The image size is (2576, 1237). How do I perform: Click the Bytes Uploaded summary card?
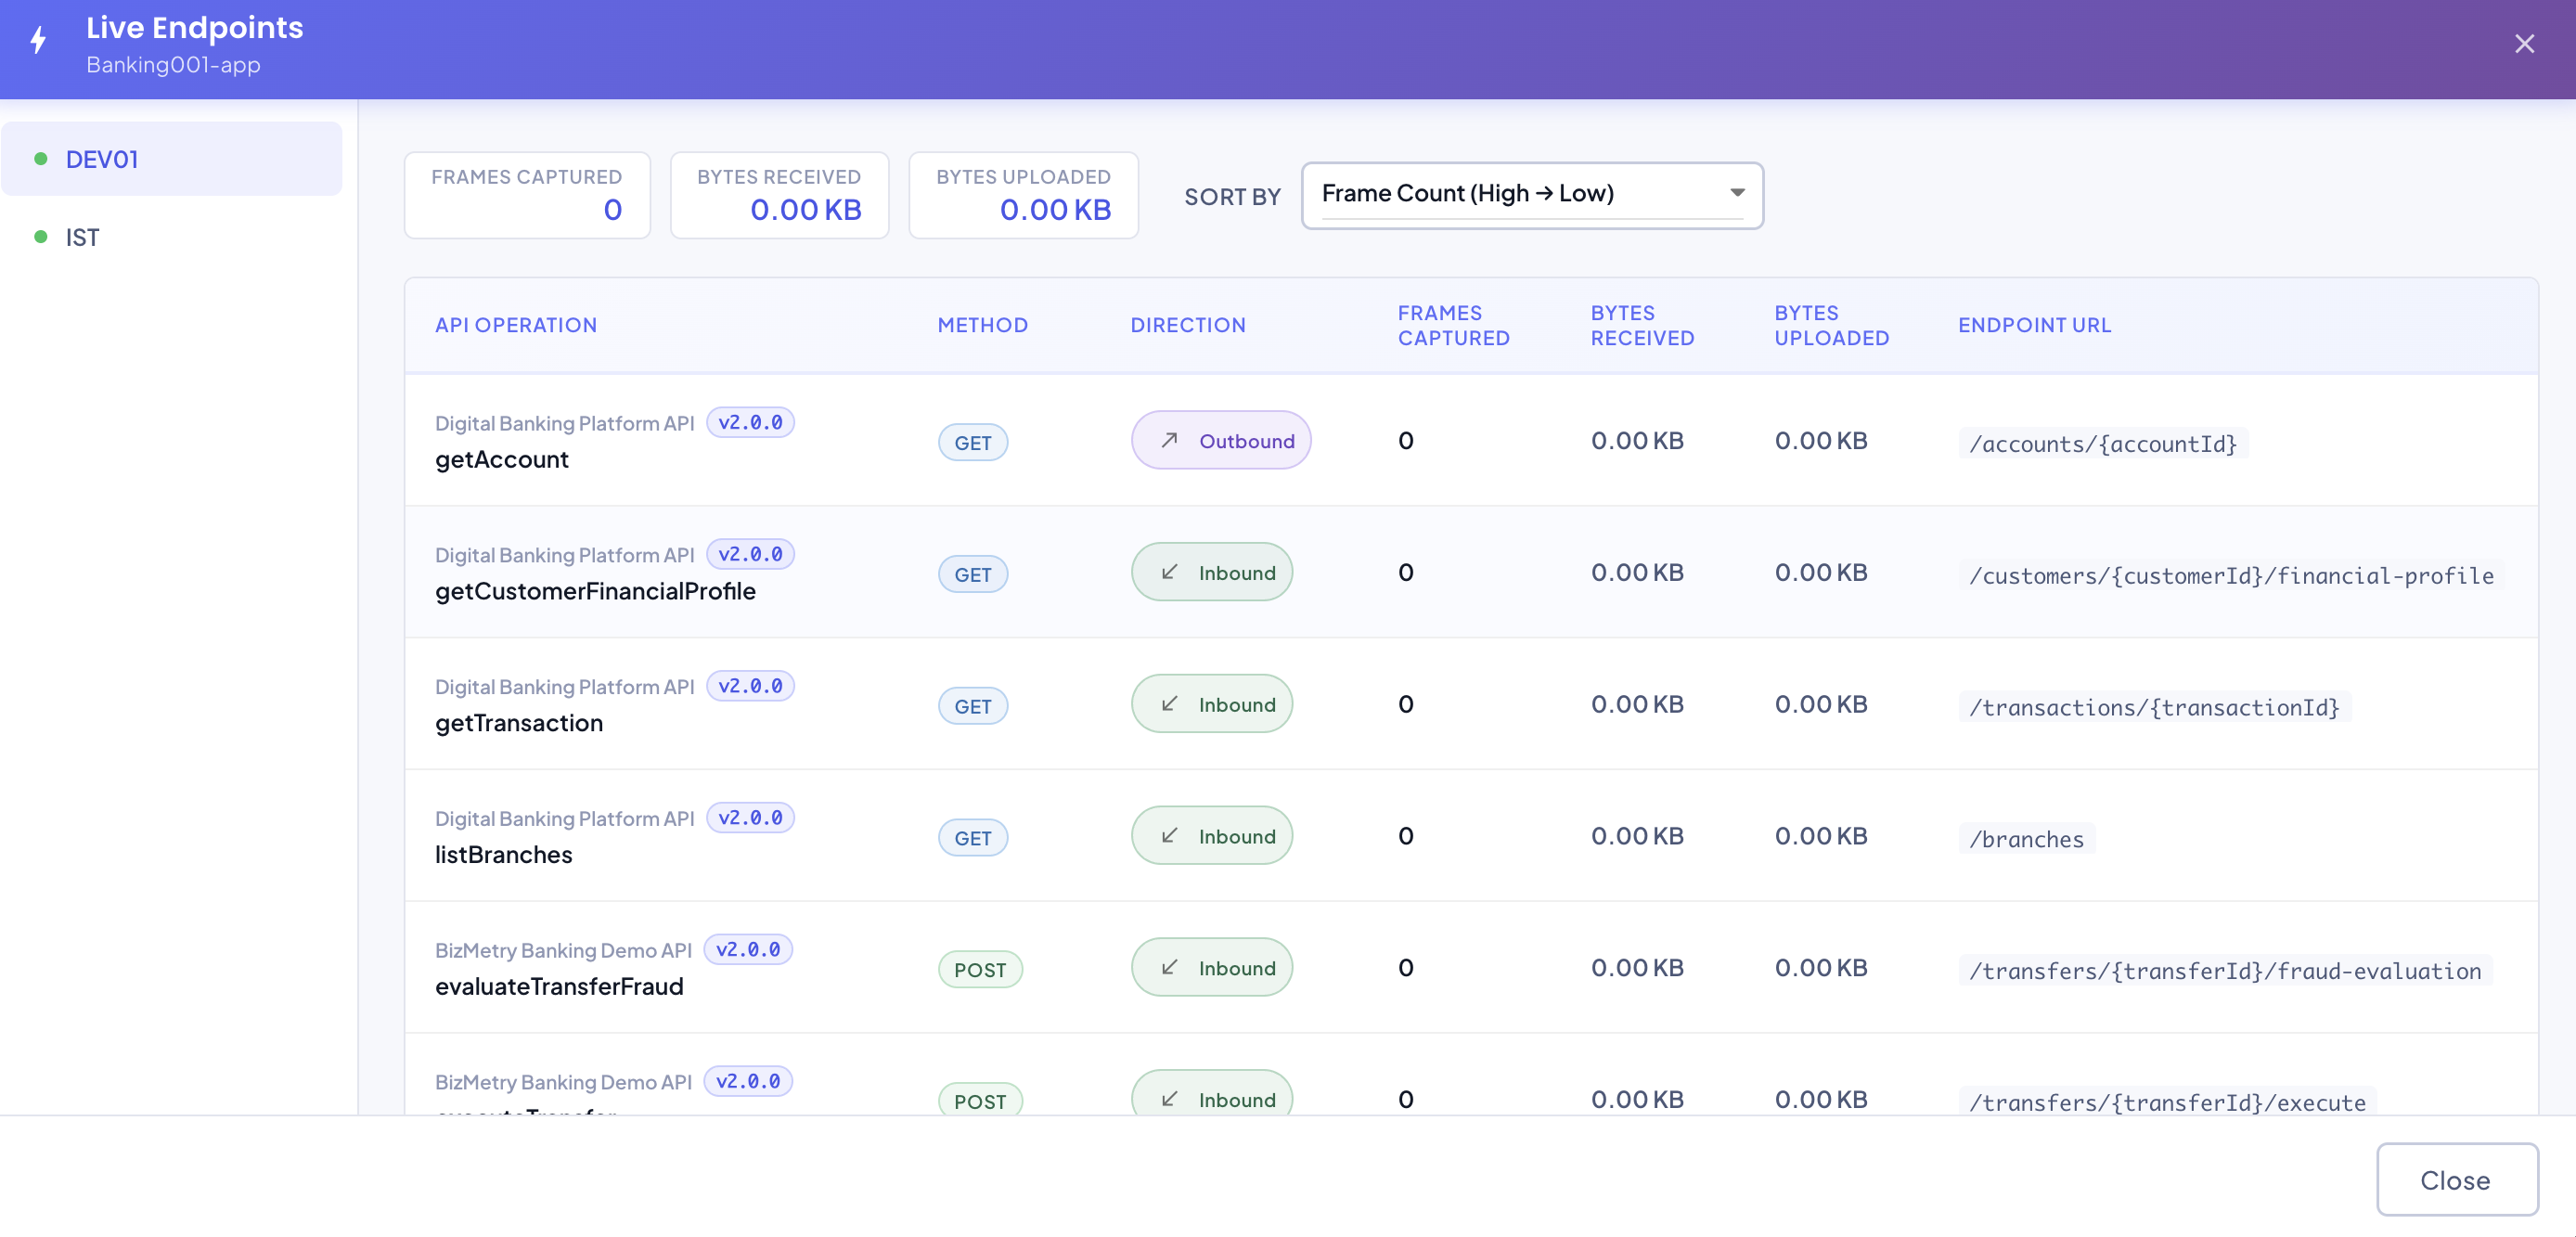[1023, 195]
